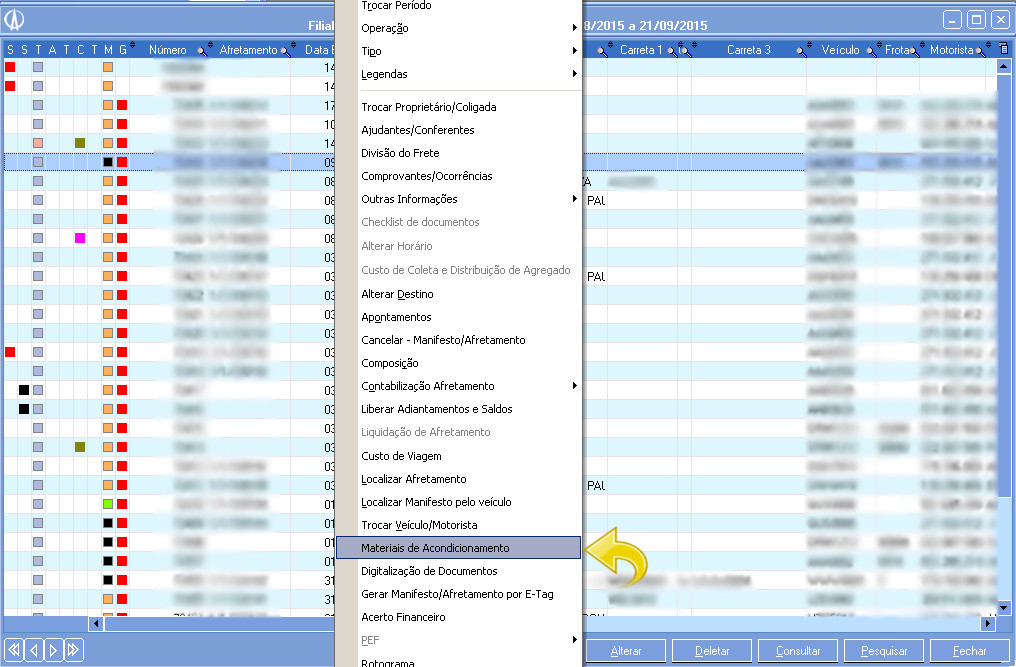Image resolution: width=1016 pixels, height=667 pixels.
Task: Click the application logo in title bar
Action: click(x=16, y=20)
